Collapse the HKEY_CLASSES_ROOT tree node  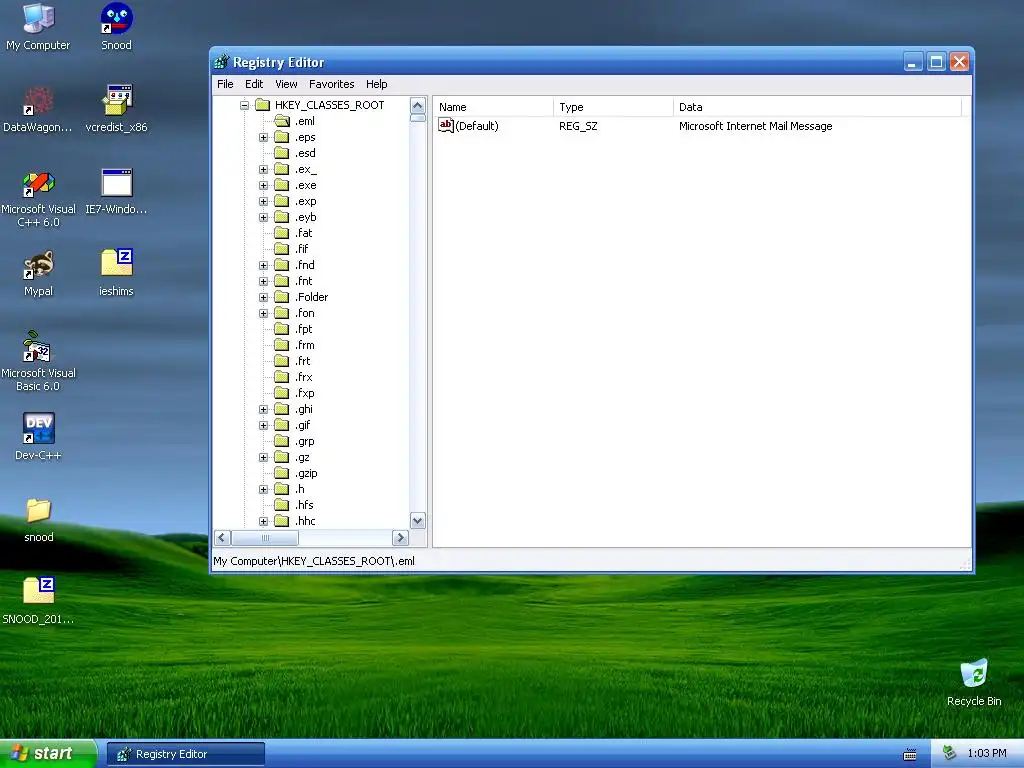[x=244, y=105]
